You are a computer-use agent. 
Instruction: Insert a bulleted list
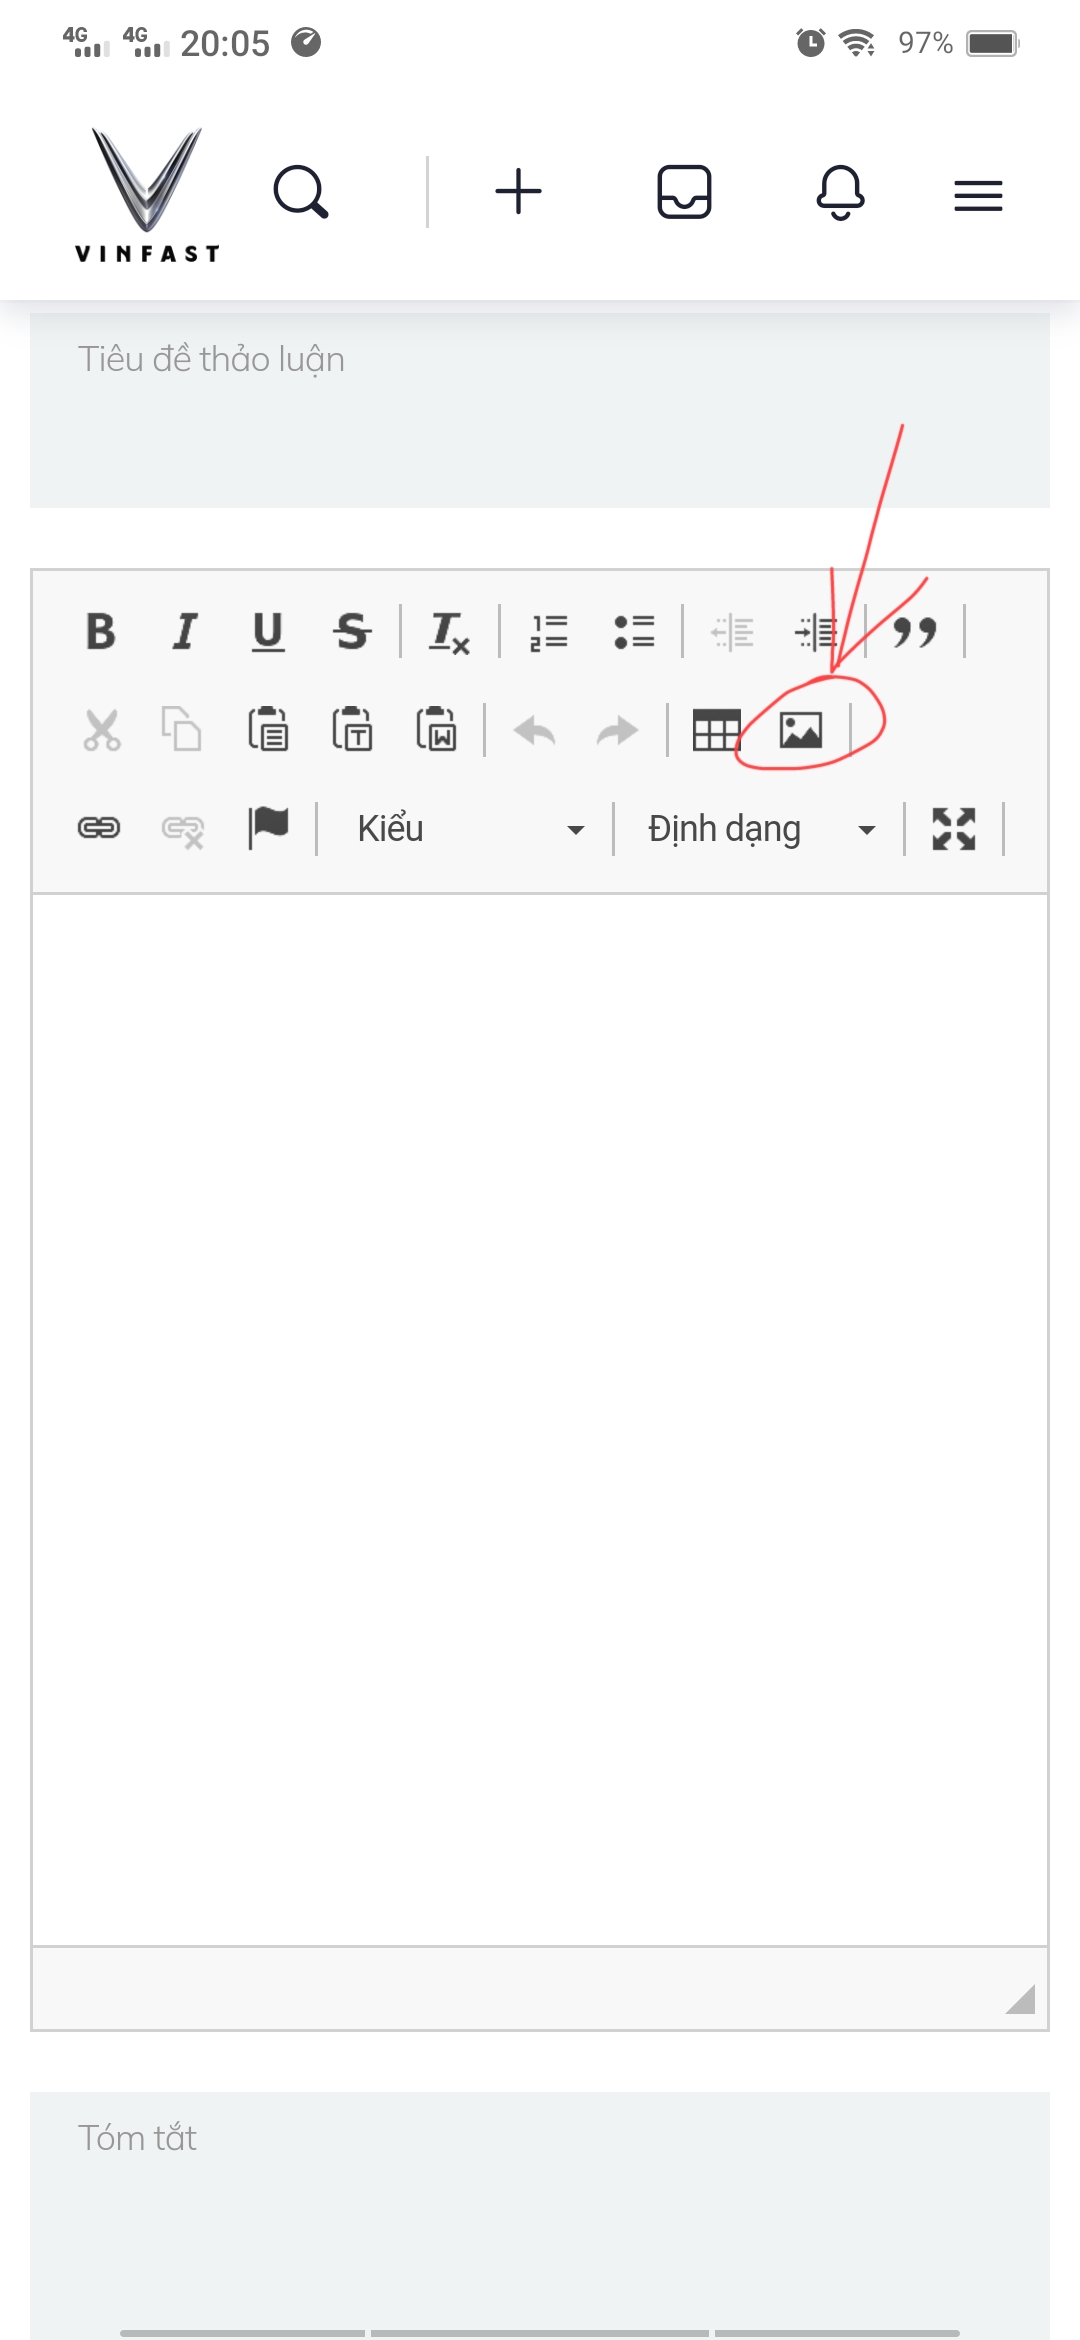(634, 632)
